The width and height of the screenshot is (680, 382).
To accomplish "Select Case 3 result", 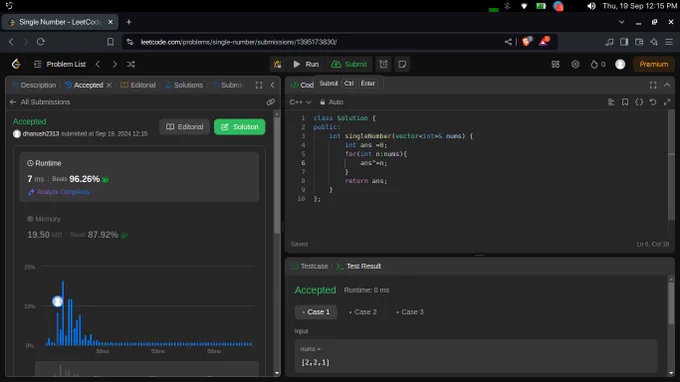I will [x=410, y=312].
